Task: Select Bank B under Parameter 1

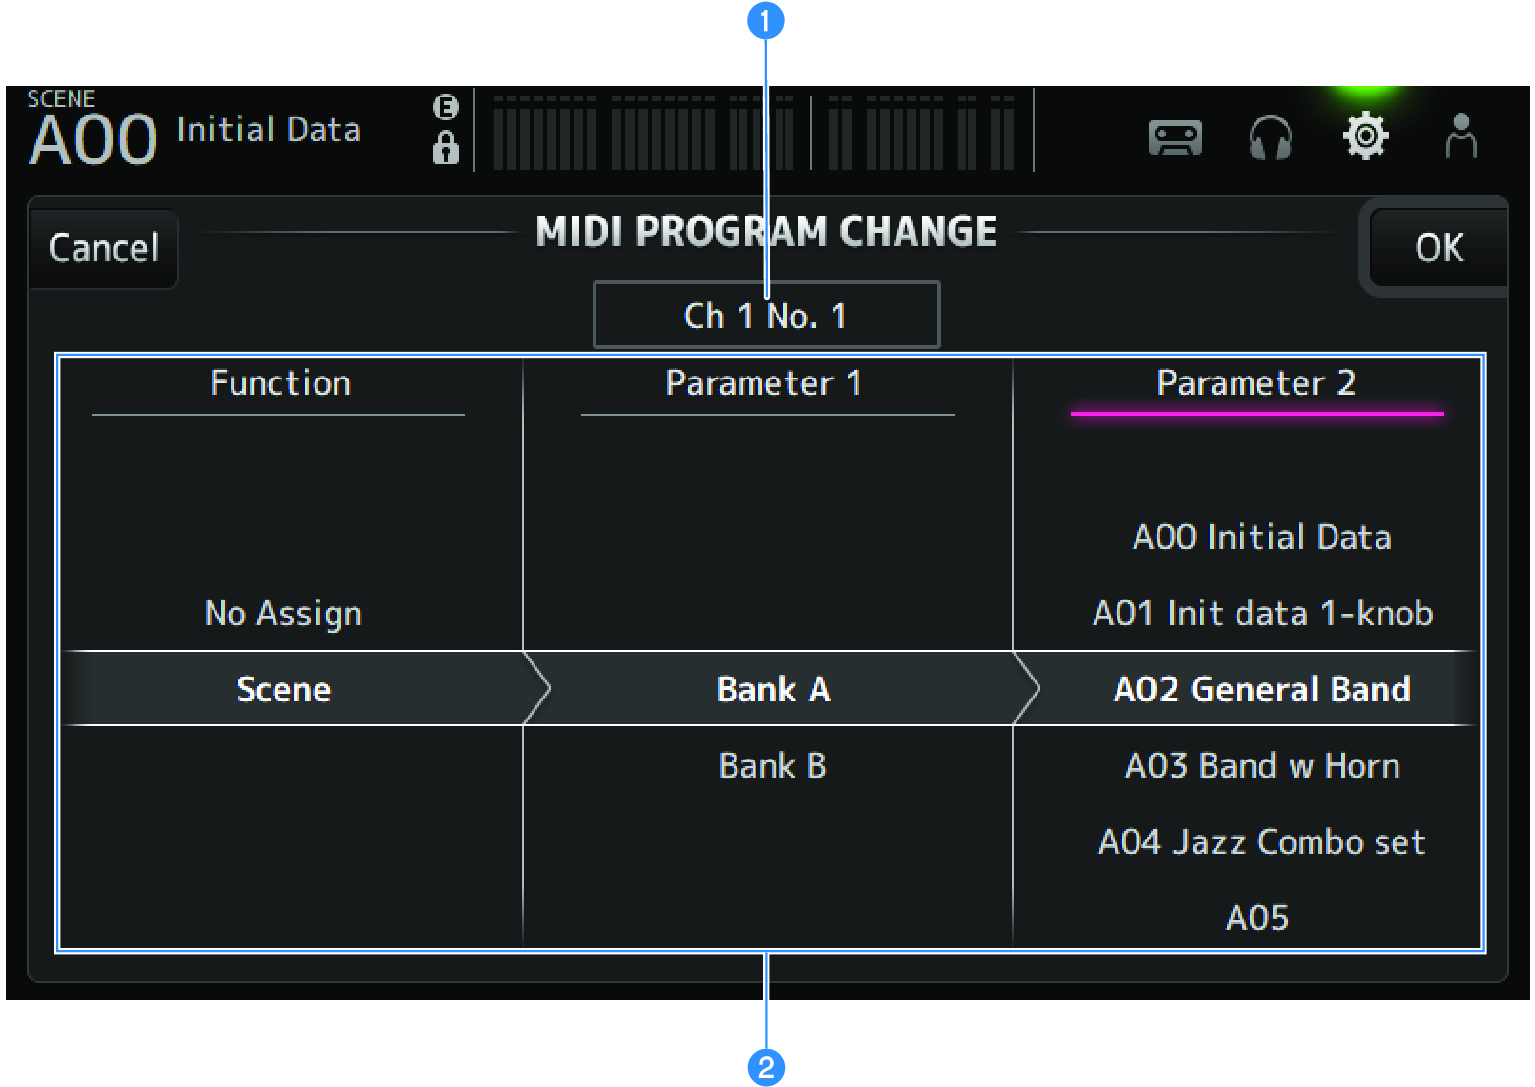Action: click(771, 766)
